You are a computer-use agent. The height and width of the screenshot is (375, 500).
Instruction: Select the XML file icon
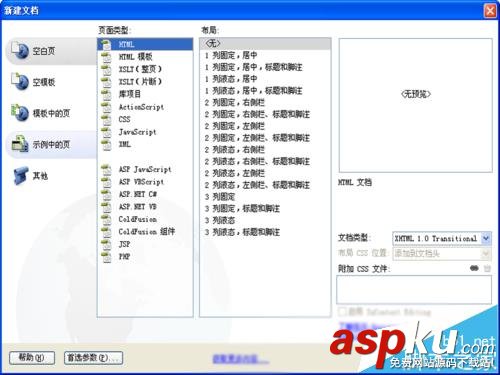[x=106, y=144]
